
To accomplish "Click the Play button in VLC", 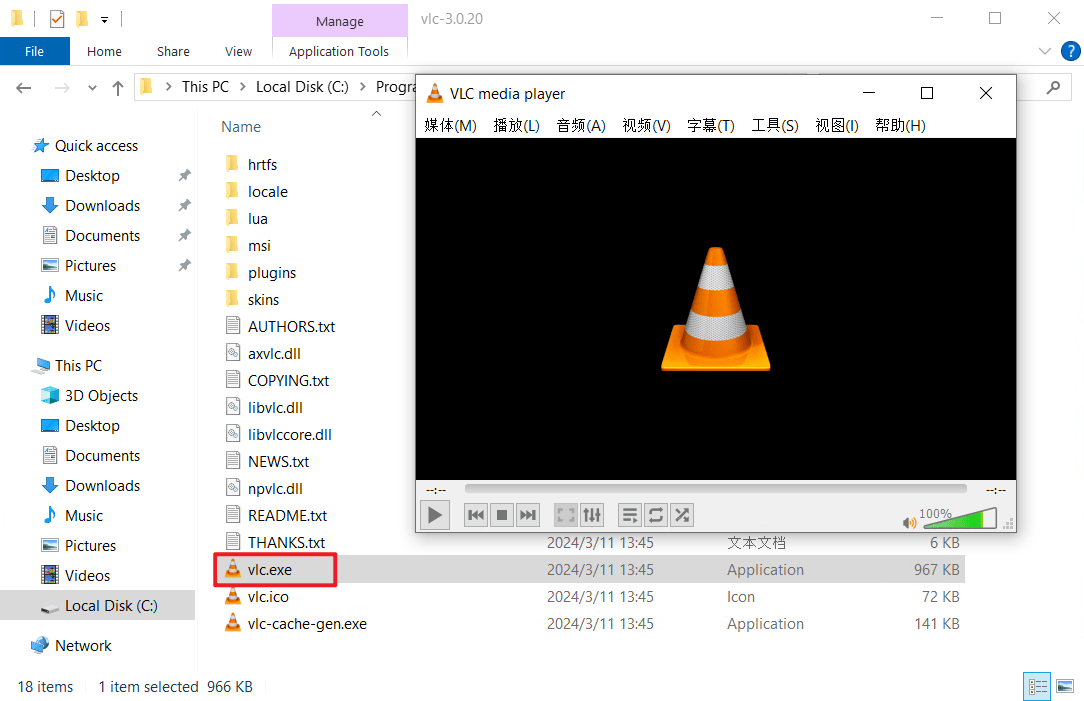I will pos(434,514).
